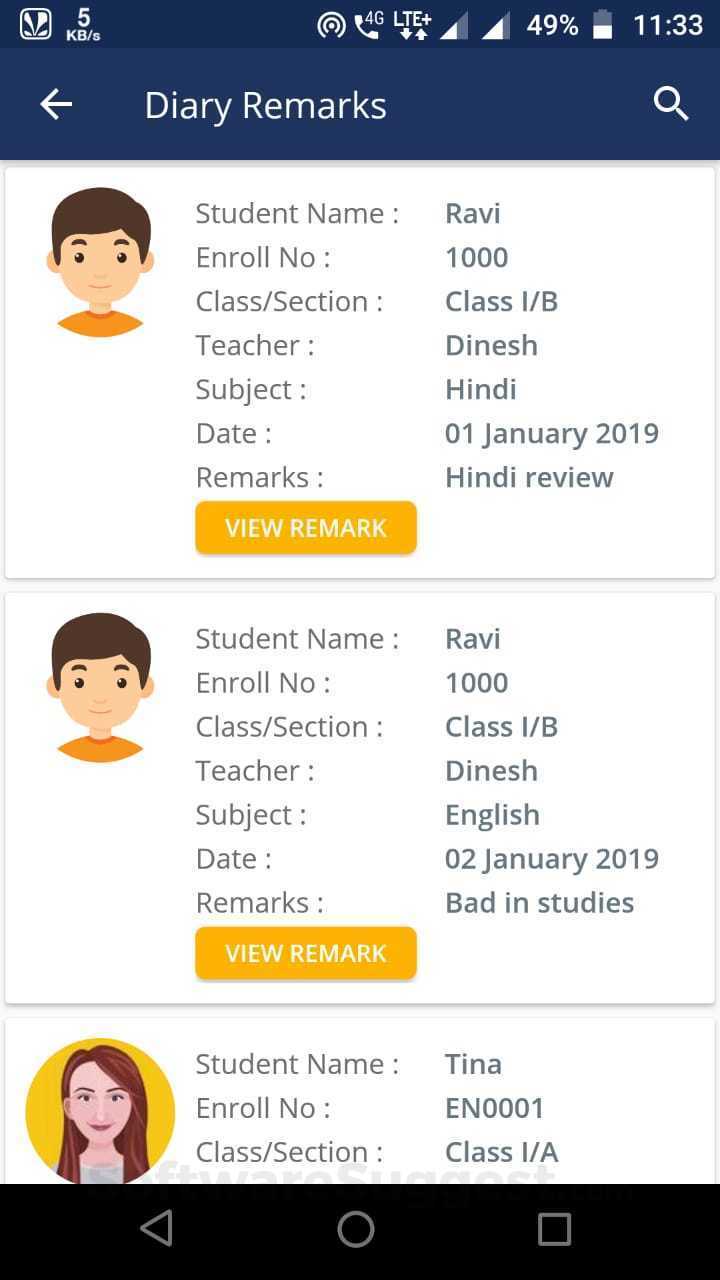Tap the back arrow in header
720x1280 pixels.
[56, 104]
